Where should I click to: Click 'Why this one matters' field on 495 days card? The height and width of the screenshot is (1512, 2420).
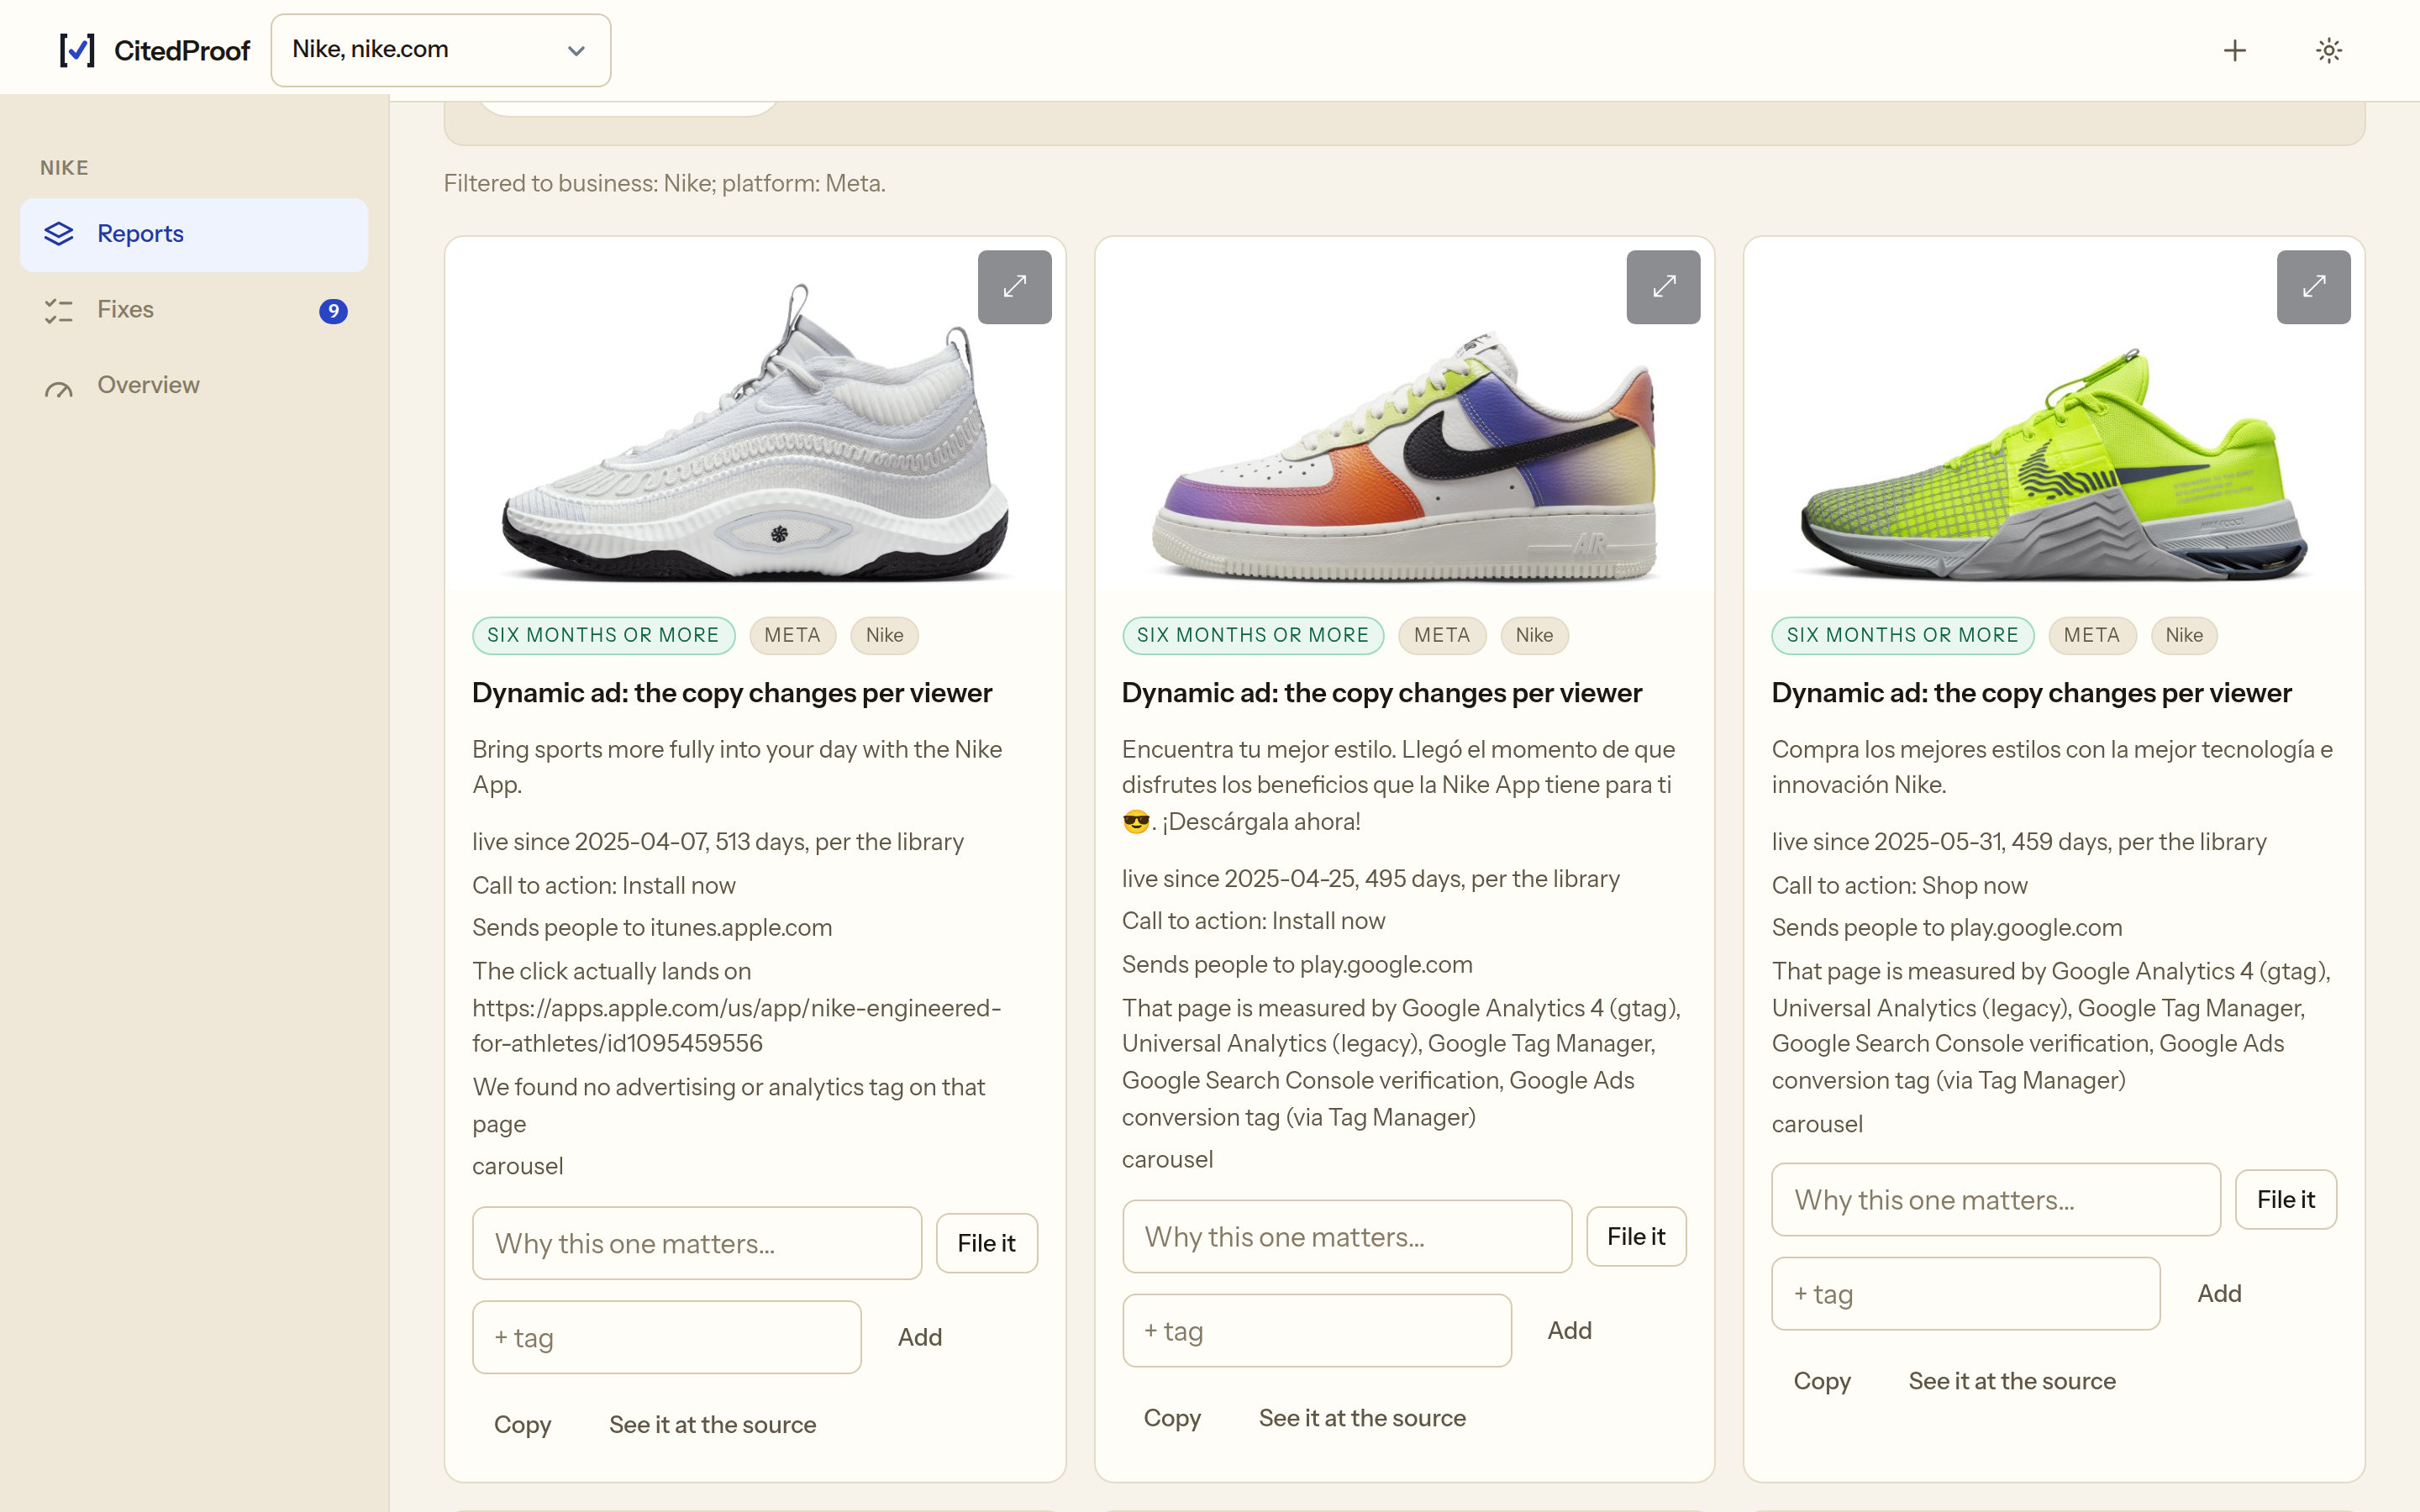coord(1347,1236)
